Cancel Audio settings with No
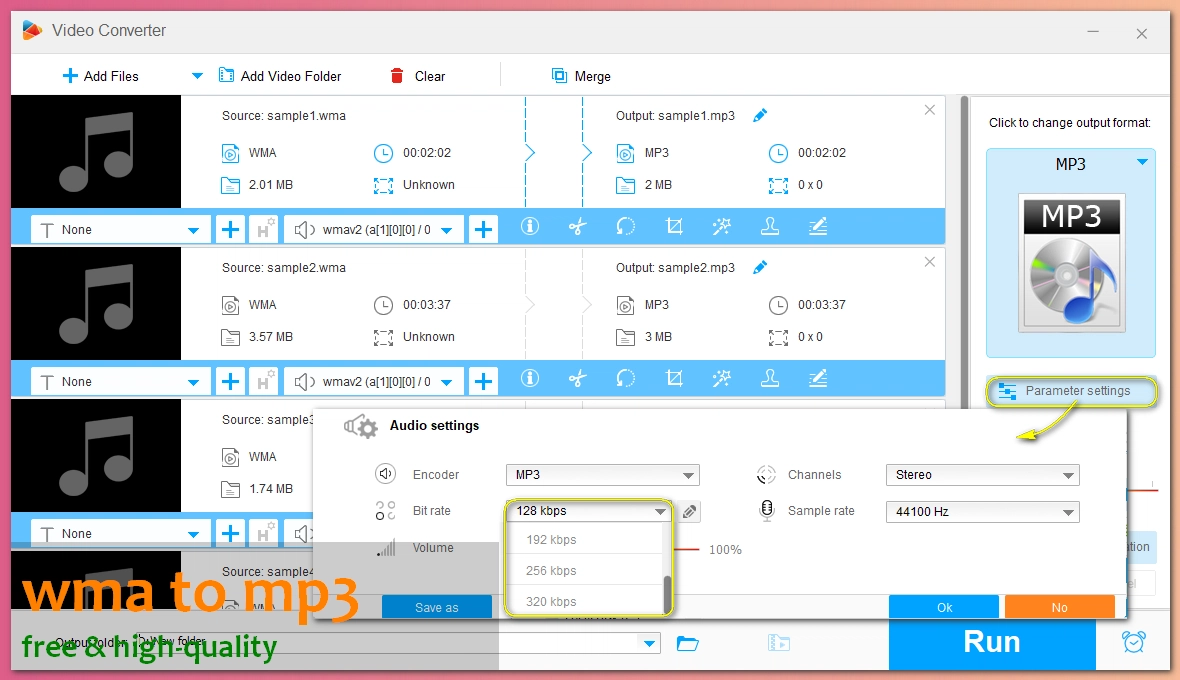1180x680 pixels. pos(1060,607)
